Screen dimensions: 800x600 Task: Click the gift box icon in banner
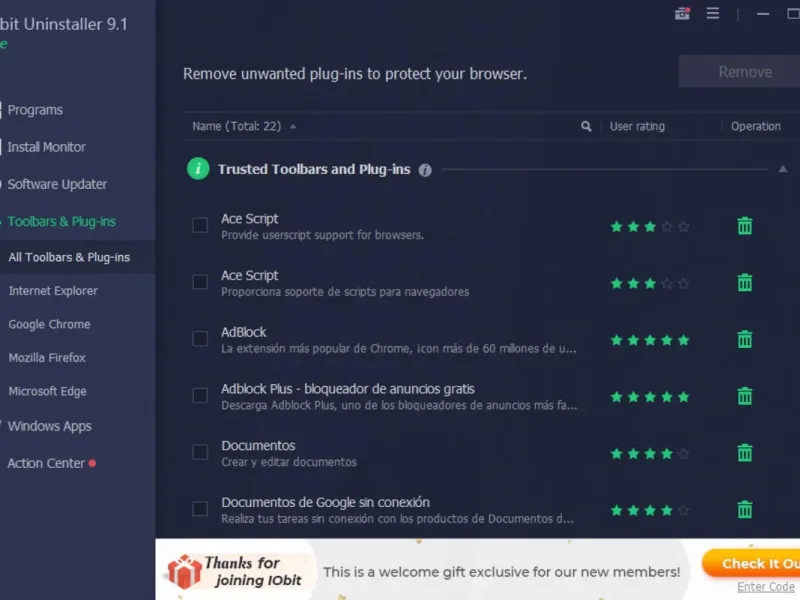(x=185, y=571)
